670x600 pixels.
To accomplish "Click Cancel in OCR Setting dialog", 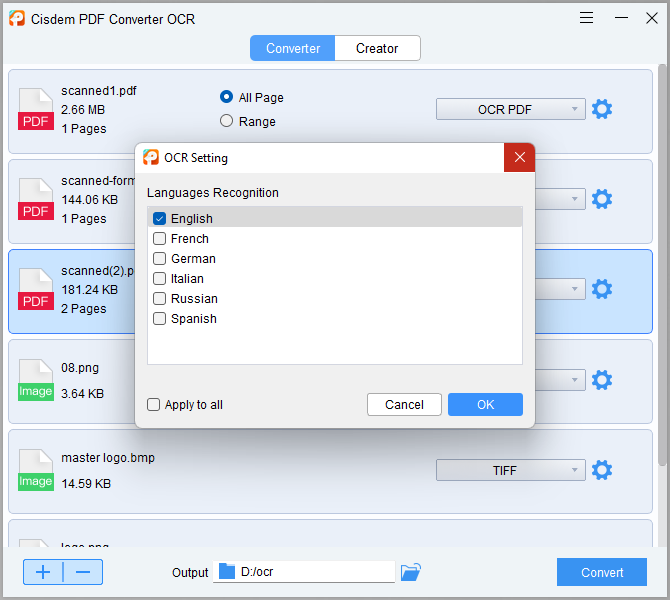I will tap(404, 404).
